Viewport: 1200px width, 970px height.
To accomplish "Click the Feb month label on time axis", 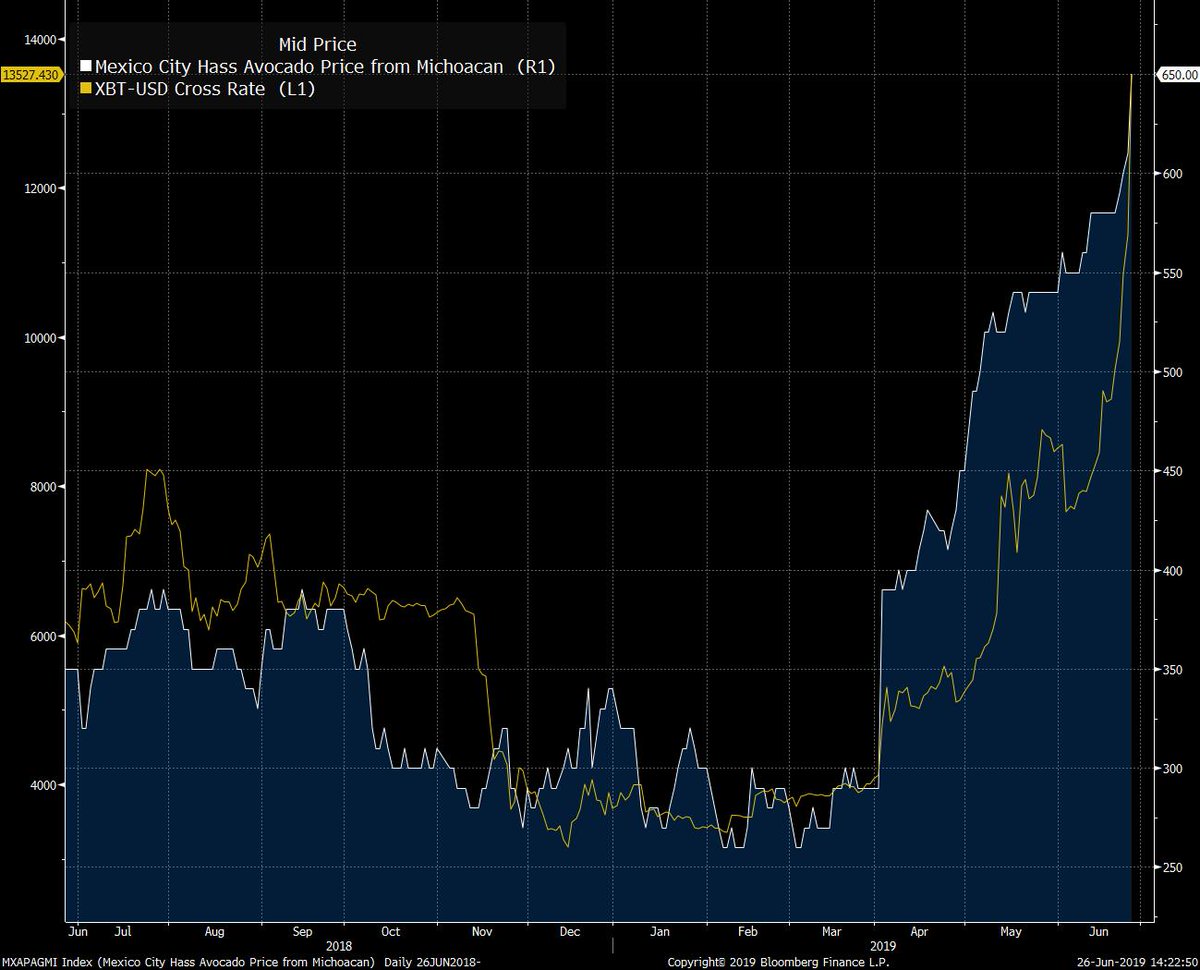I will tap(749, 931).
